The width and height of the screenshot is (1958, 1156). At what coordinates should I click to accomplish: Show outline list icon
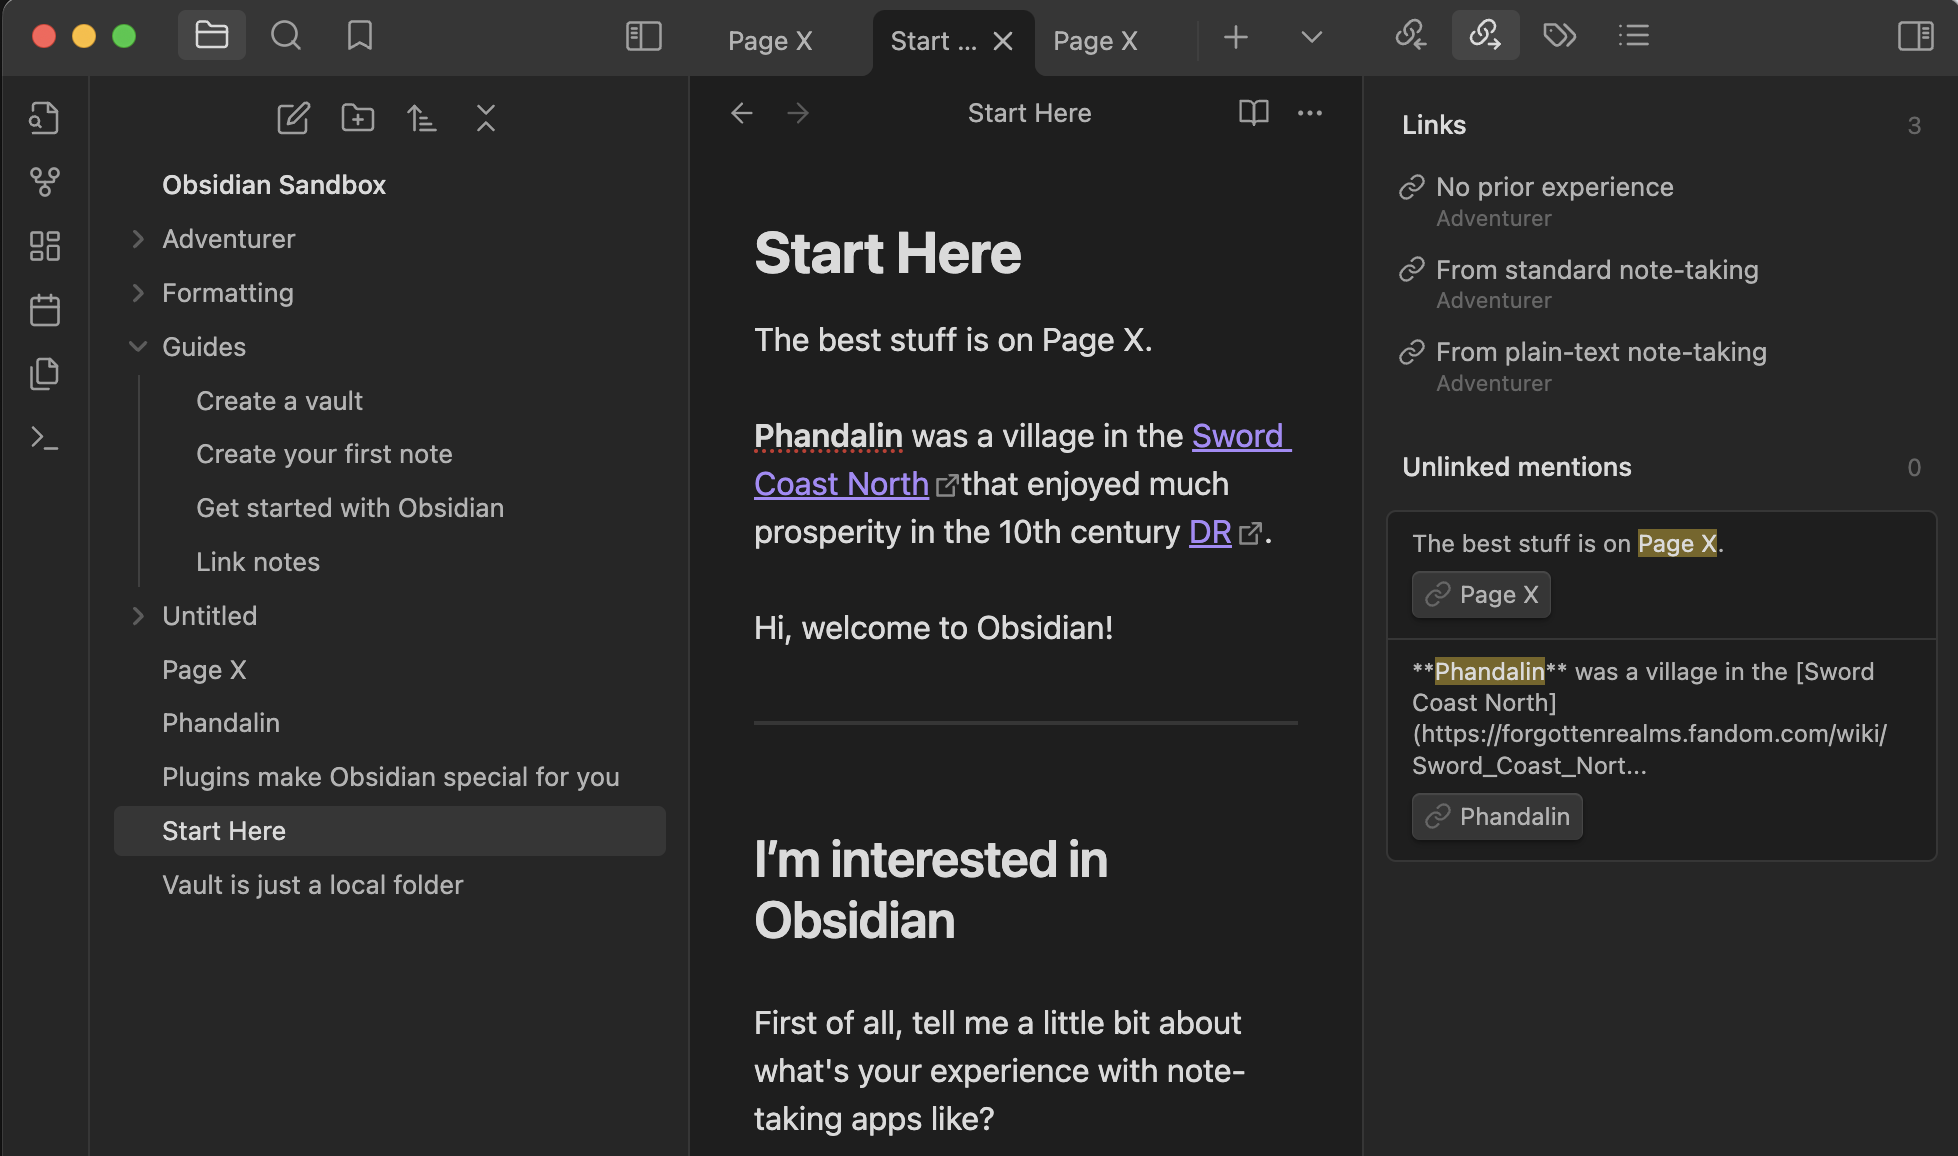[x=1633, y=36]
